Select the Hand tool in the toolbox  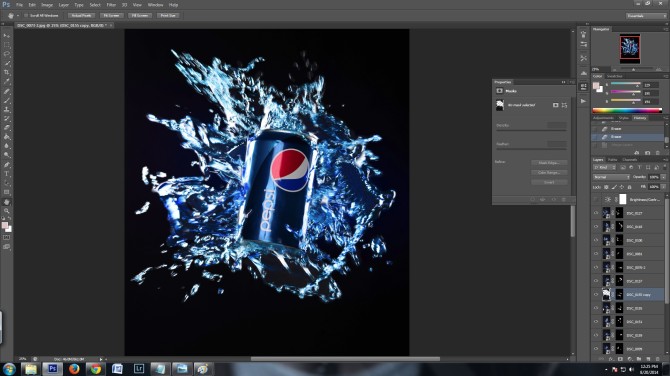click(x=6, y=202)
